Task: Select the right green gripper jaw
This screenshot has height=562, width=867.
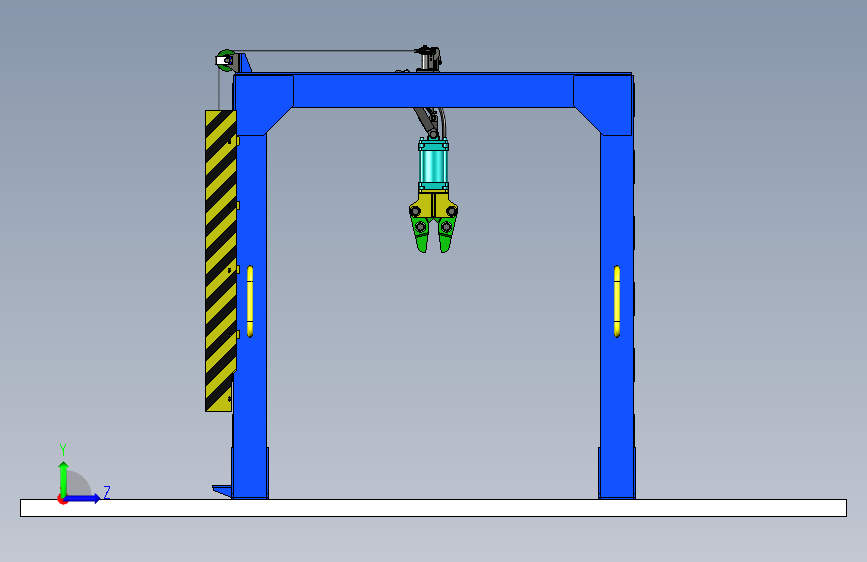Action: point(446,235)
